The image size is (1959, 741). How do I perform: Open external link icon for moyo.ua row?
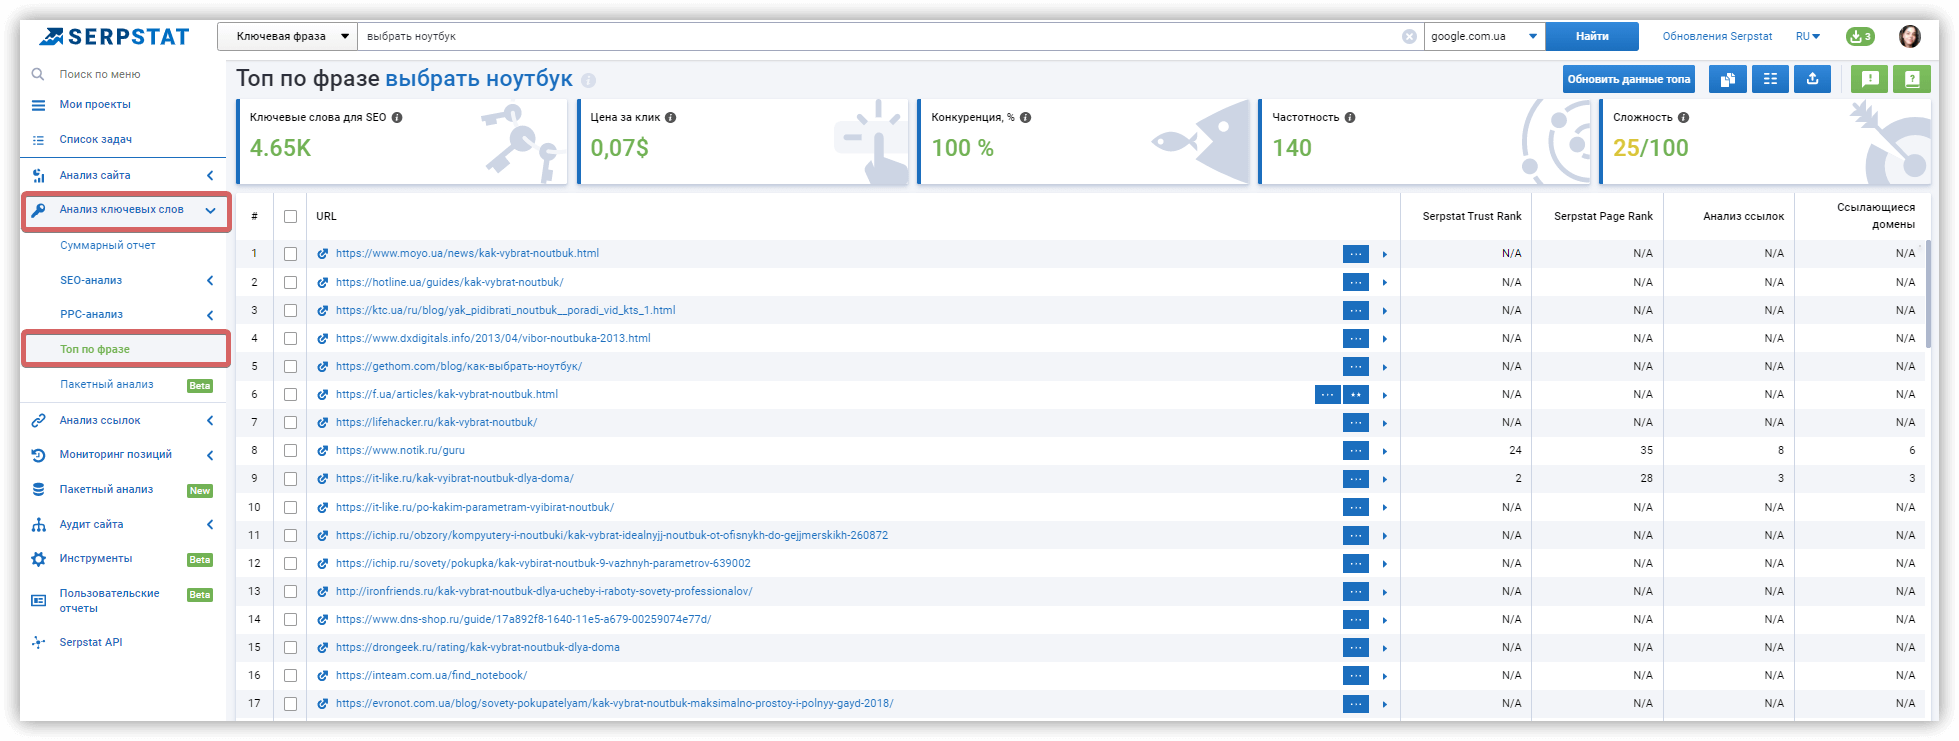coord(323,254)
